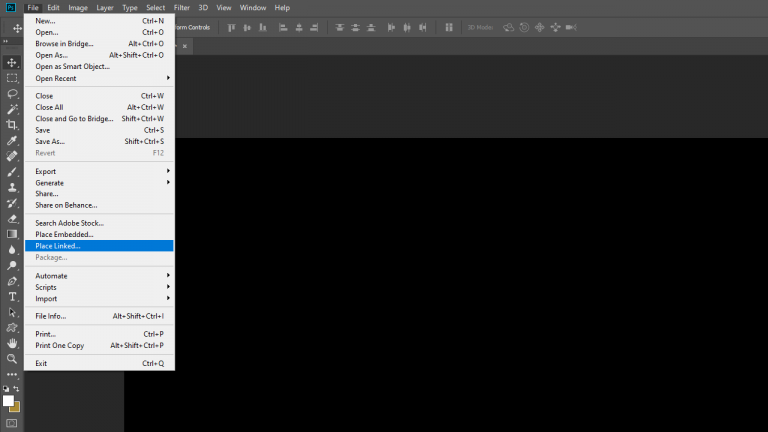Expand the Open Recent submenu
Viewport: 768px width, 432px height.
pos(99,78)
